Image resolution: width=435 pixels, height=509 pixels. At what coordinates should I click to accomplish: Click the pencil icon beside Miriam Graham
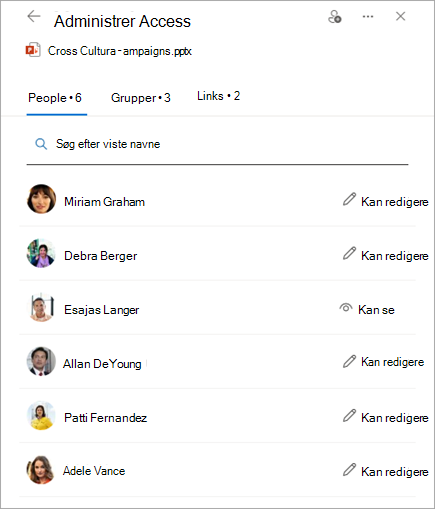click(x=349, y=199)
